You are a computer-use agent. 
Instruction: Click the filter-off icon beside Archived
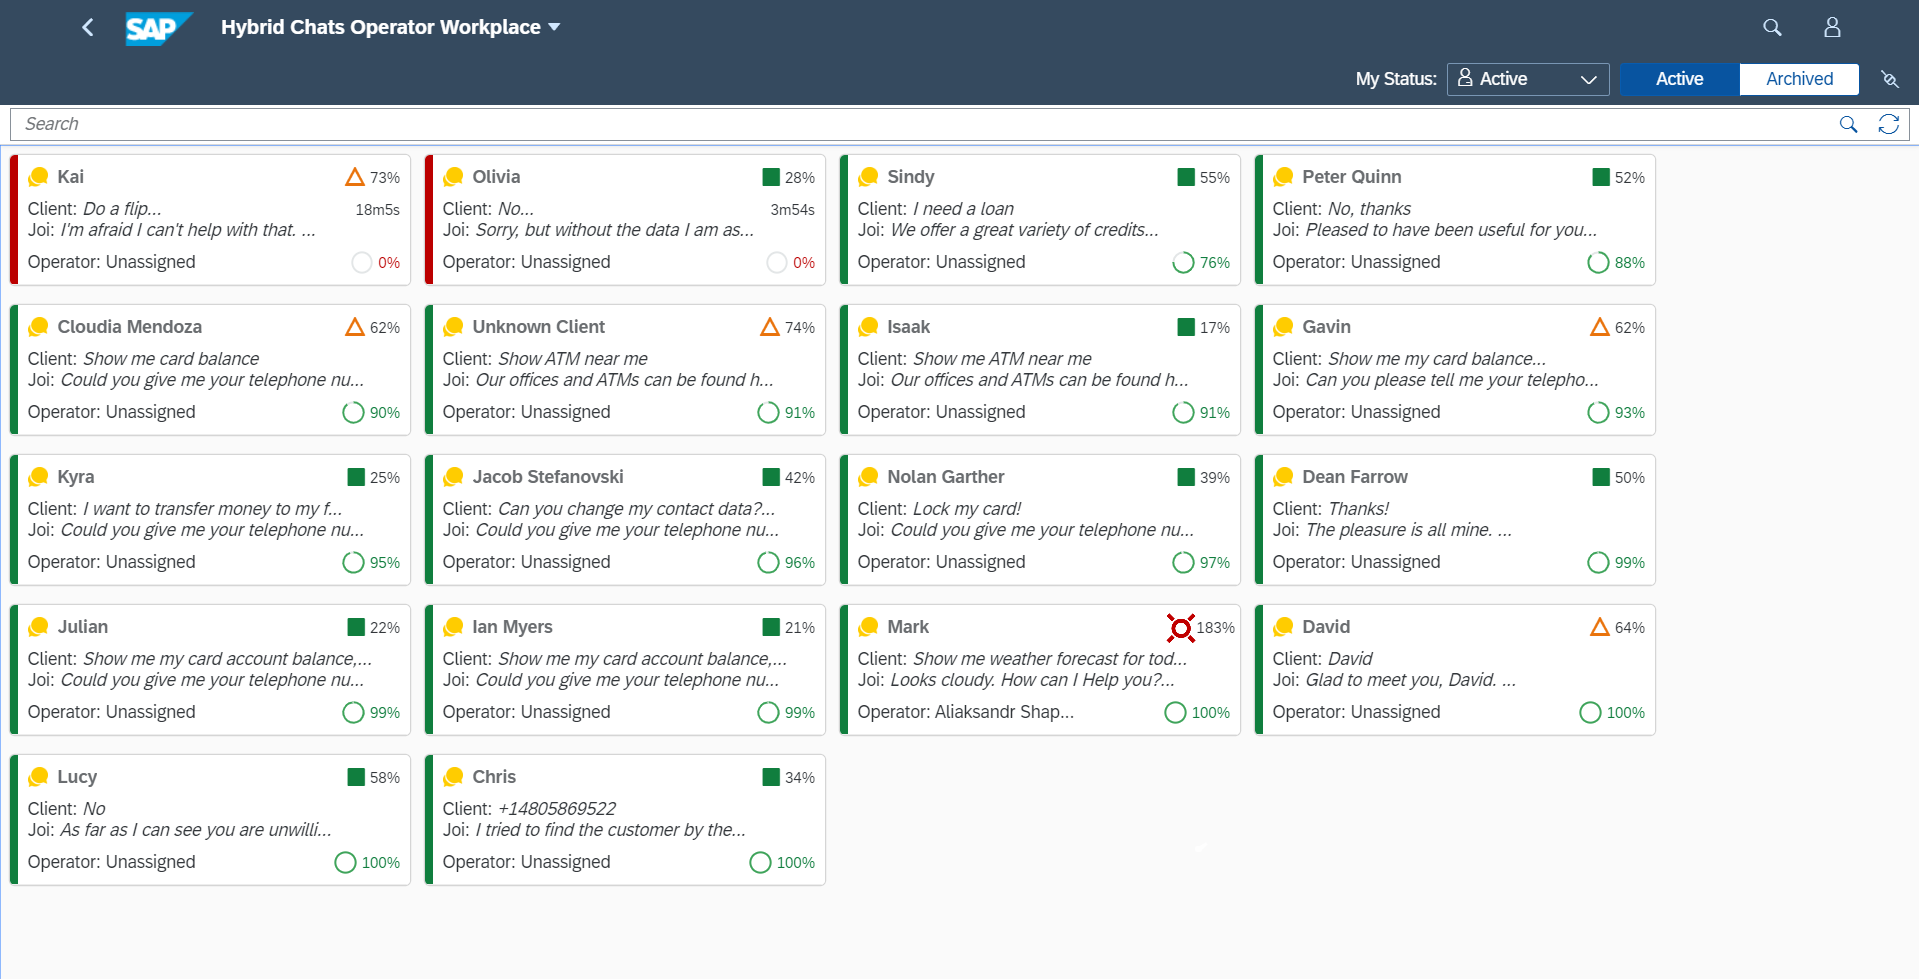tap(1889, 79)
